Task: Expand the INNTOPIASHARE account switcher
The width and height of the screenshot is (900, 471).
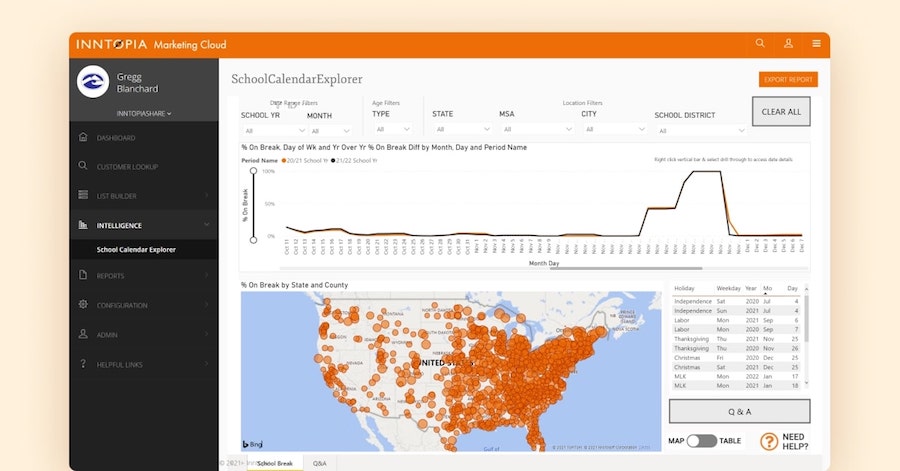Action: click(145, 113)
